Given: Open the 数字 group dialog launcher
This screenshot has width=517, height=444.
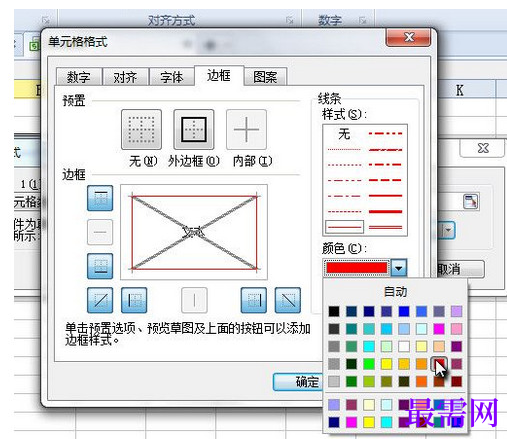Looking at the screenshot, I should pyautogui.click(x=363, y=21).
